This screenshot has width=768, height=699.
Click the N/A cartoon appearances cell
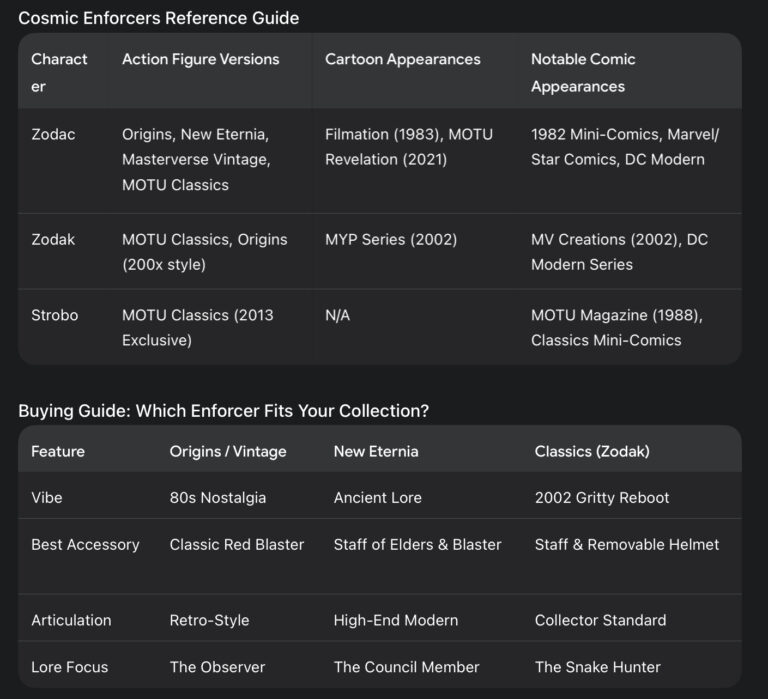[x=337, y=315]
